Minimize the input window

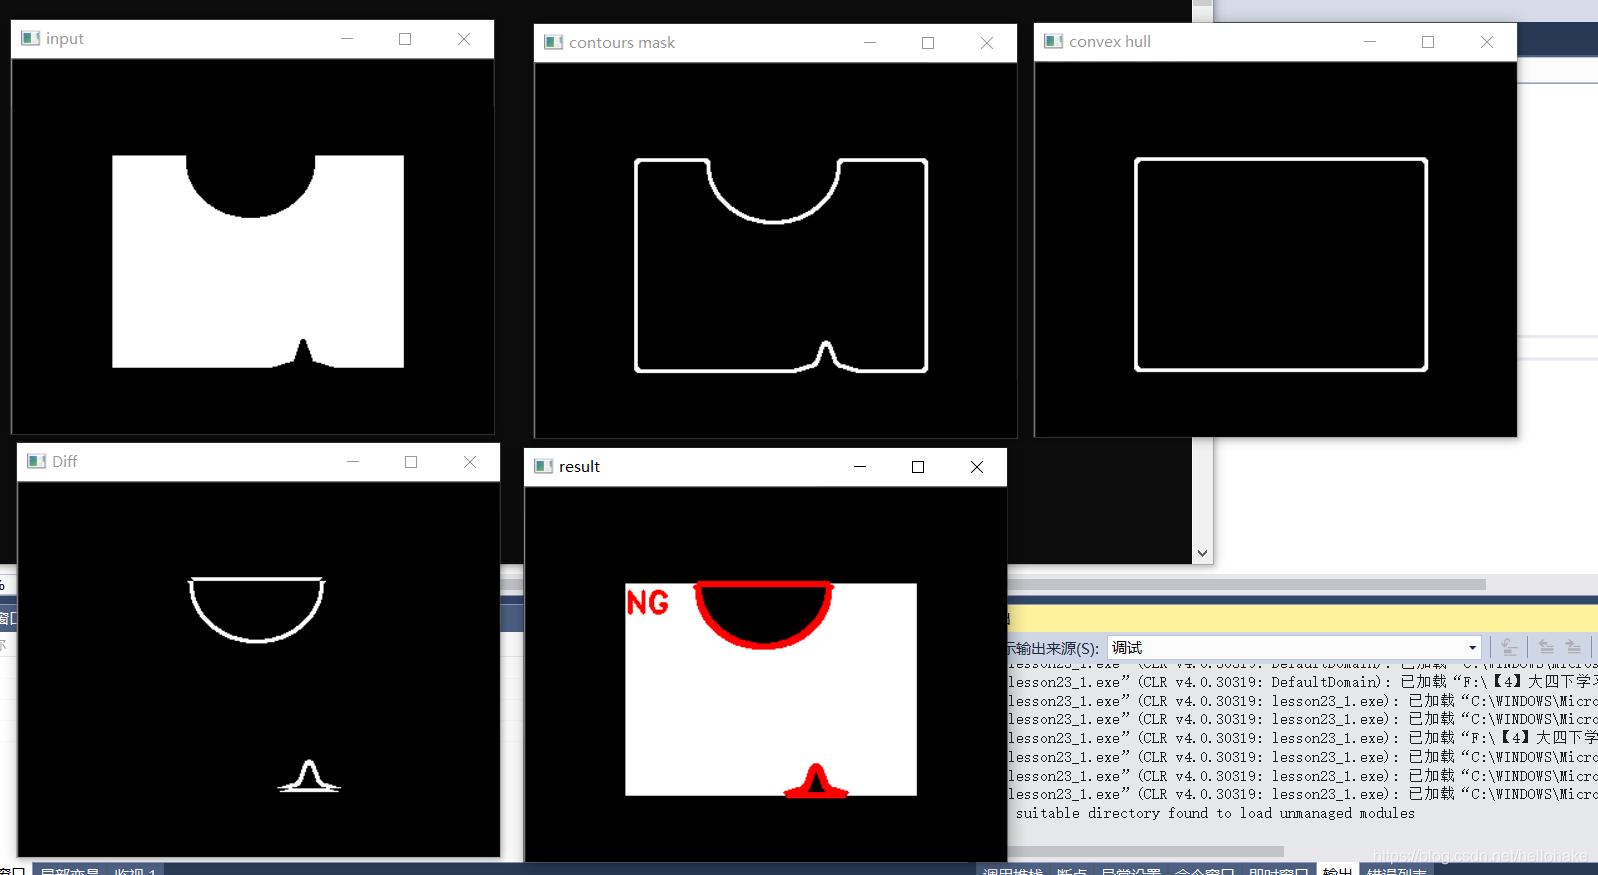tap(347, 39)
